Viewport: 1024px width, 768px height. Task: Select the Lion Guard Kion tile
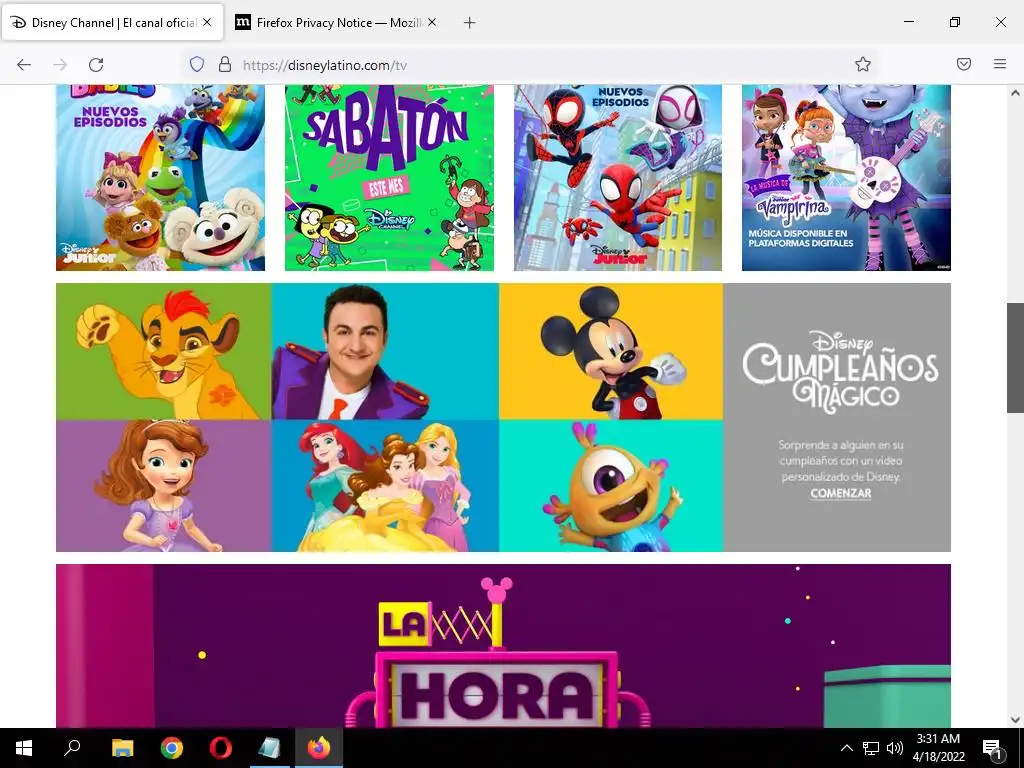point(163,351)
